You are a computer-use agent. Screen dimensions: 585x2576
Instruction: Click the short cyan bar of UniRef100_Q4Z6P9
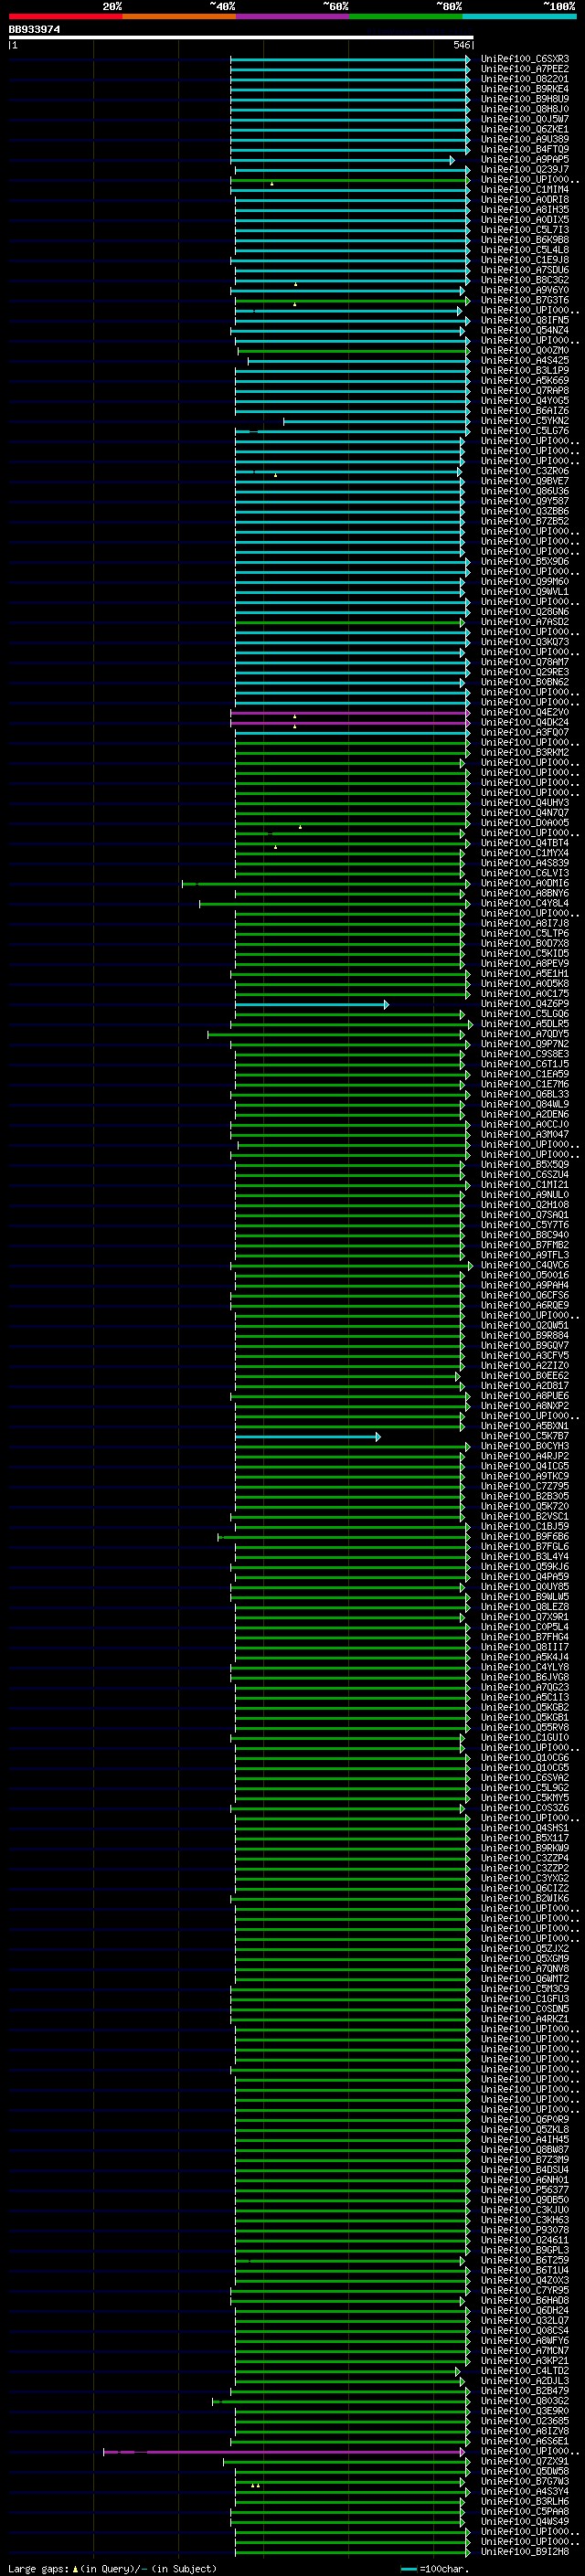[312, 1004]
